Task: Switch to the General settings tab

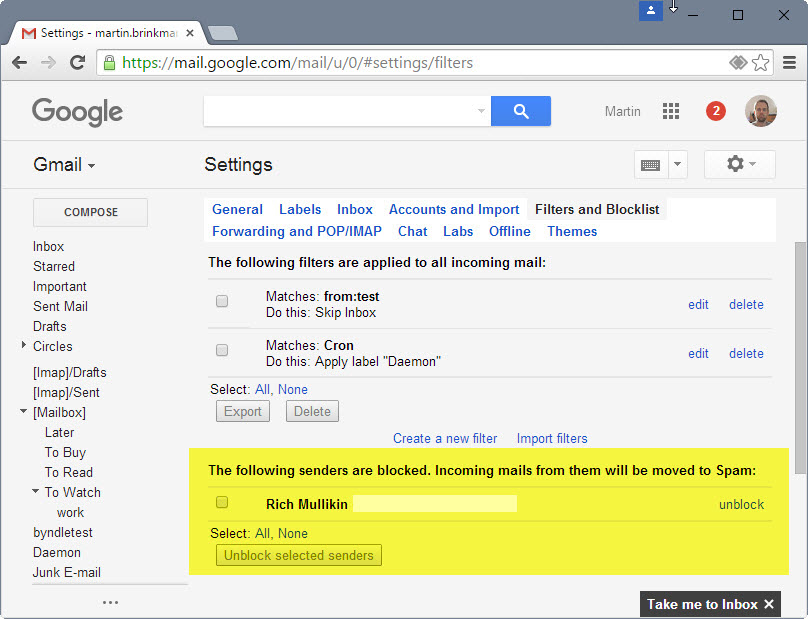Action: coord(237,209)
